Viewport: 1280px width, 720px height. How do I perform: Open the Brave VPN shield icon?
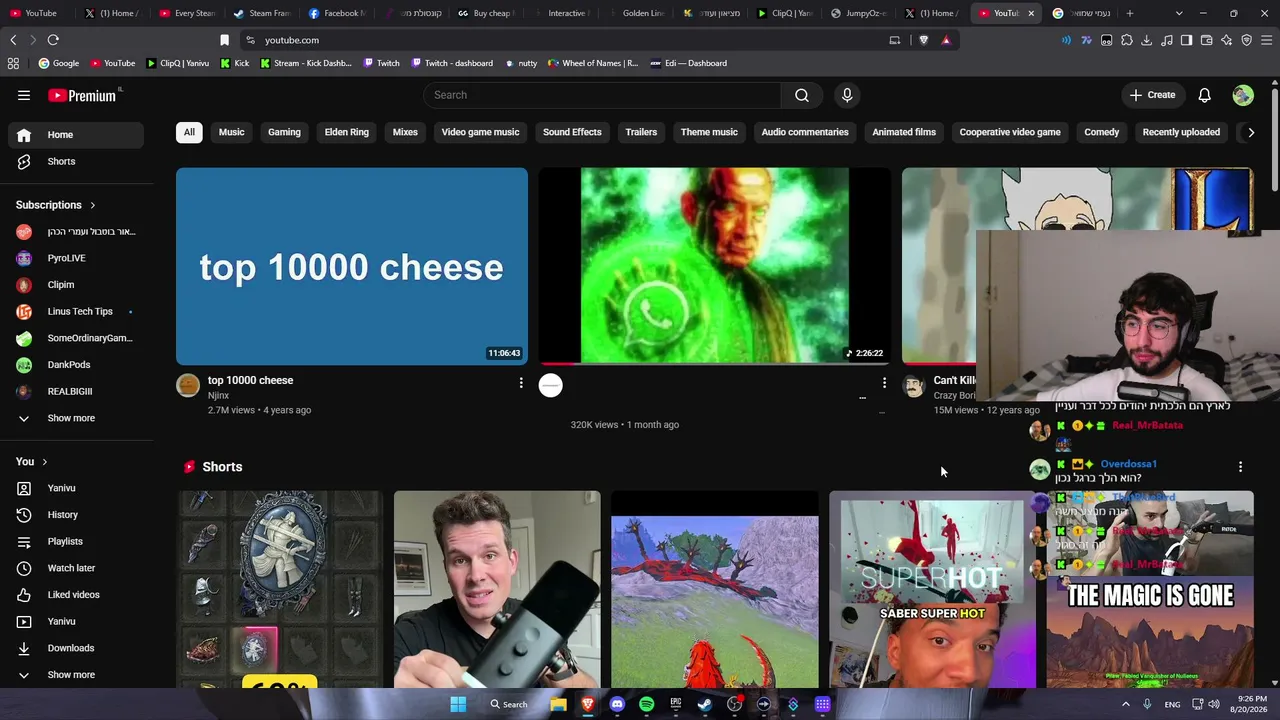[1247, 40]
